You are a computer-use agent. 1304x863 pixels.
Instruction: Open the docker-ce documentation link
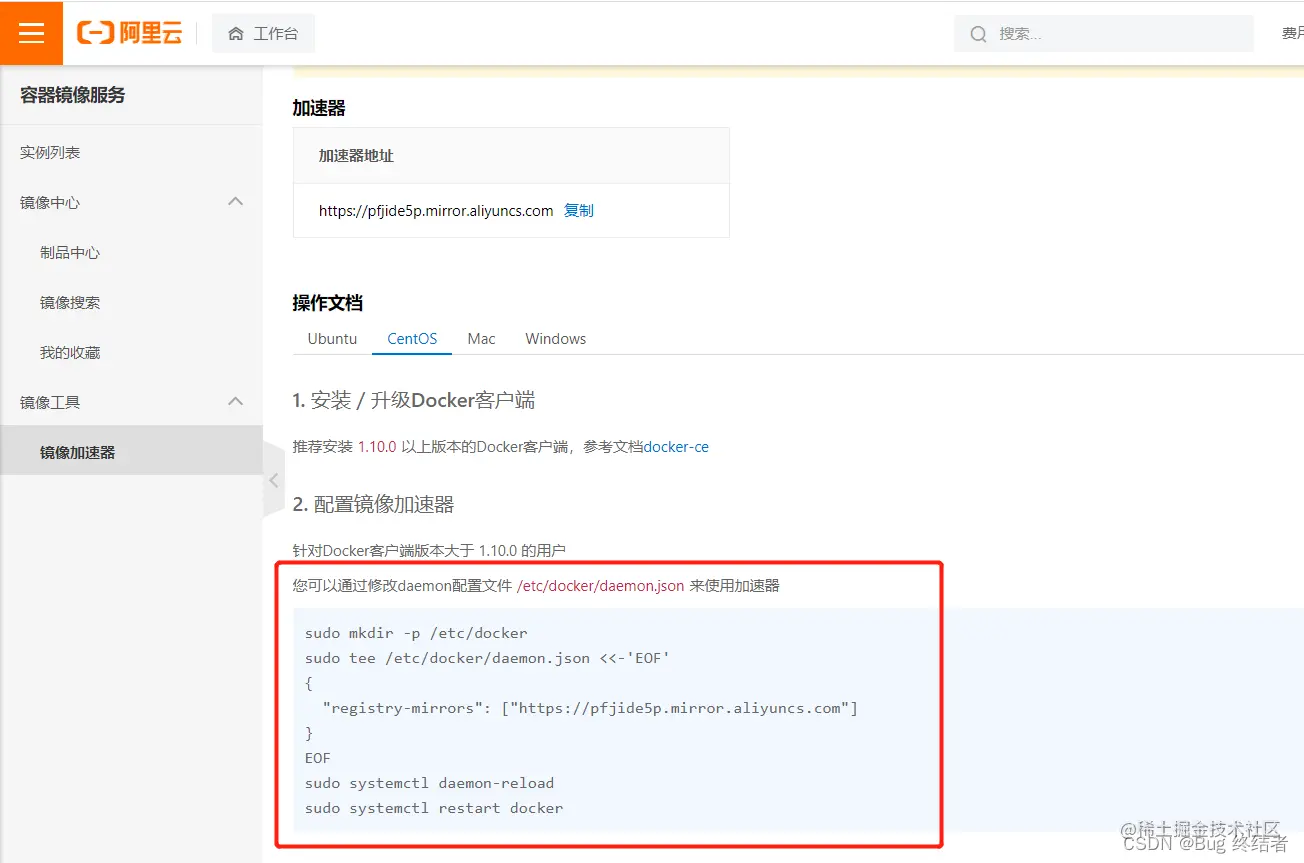[x=676, y=447]
